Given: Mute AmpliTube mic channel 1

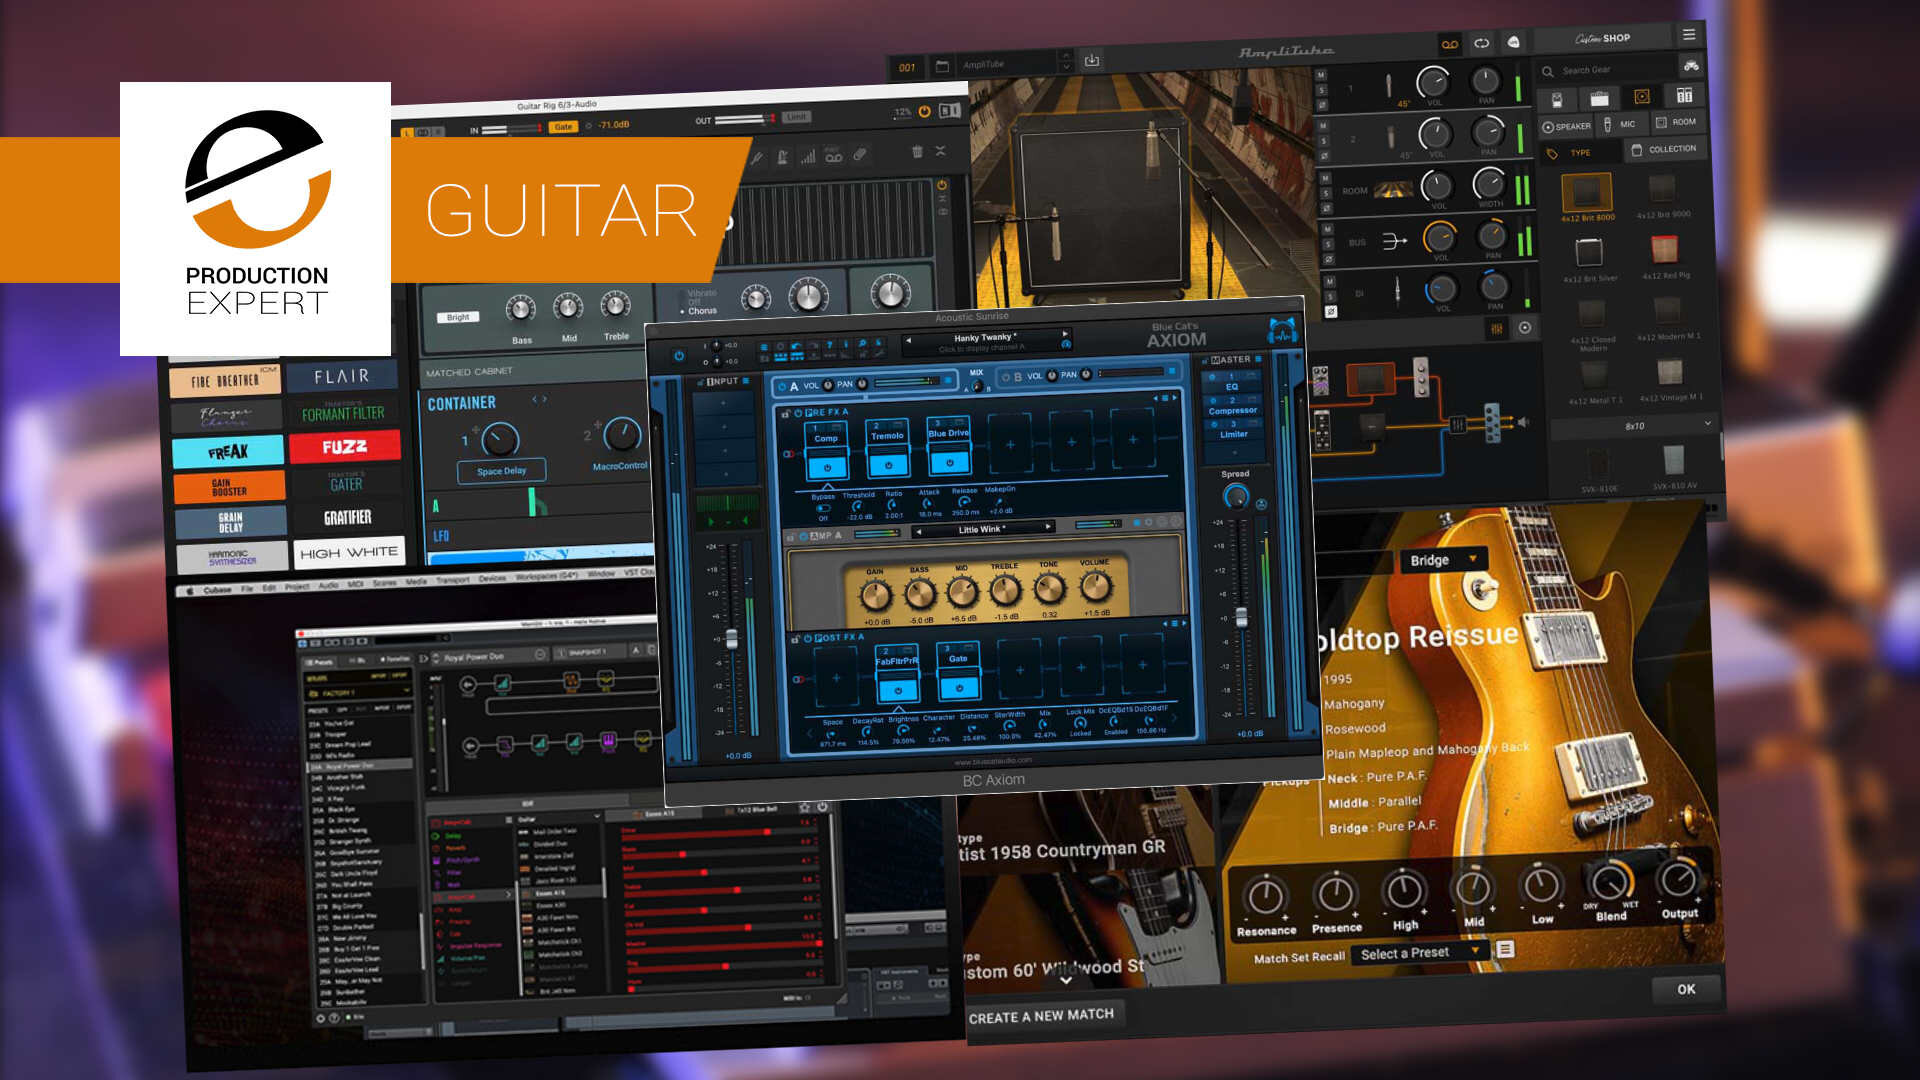Looking at the screenshot, I should tap(1321, 75).
